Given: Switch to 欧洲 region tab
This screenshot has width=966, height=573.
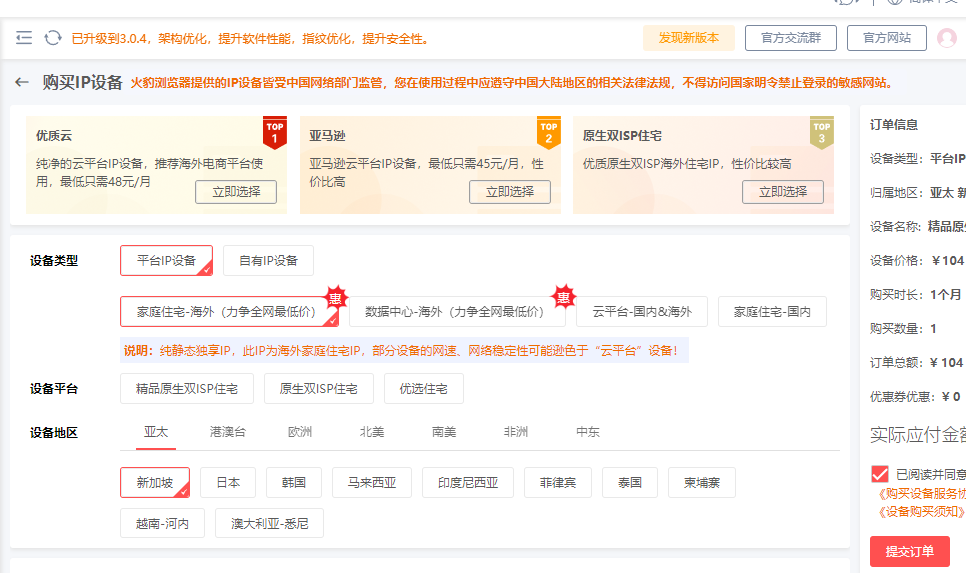Looking at the screenshot, I should click(300, 432).
